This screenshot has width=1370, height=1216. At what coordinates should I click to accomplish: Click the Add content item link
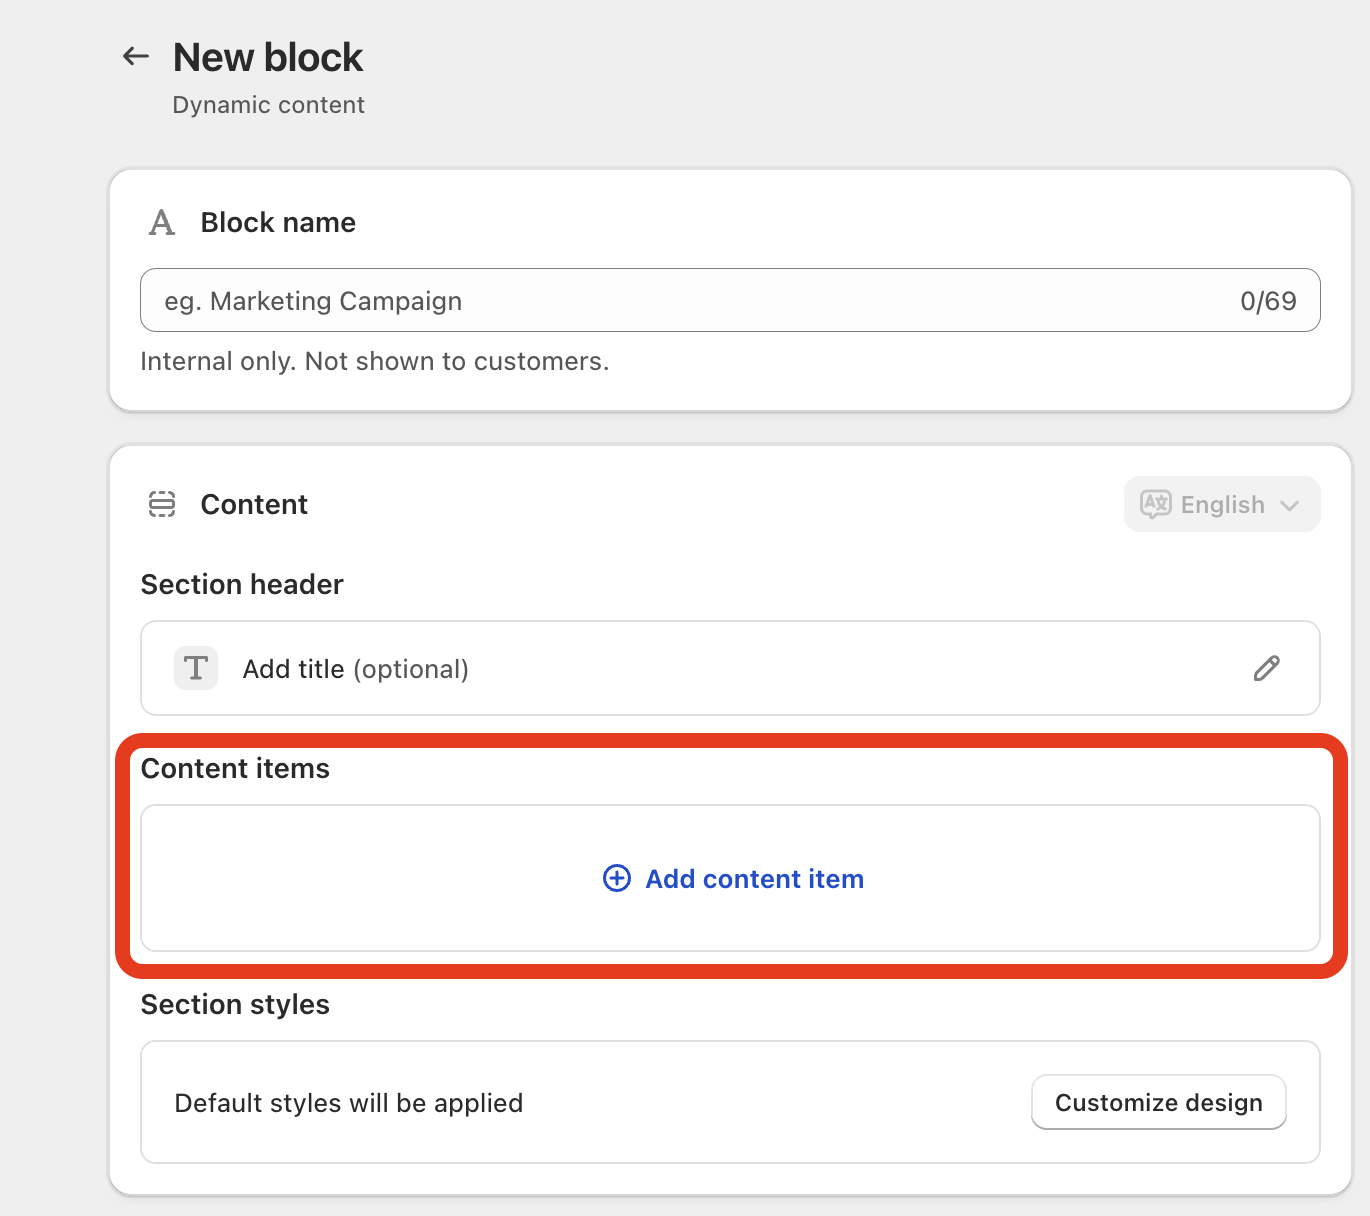pos(754,879)
